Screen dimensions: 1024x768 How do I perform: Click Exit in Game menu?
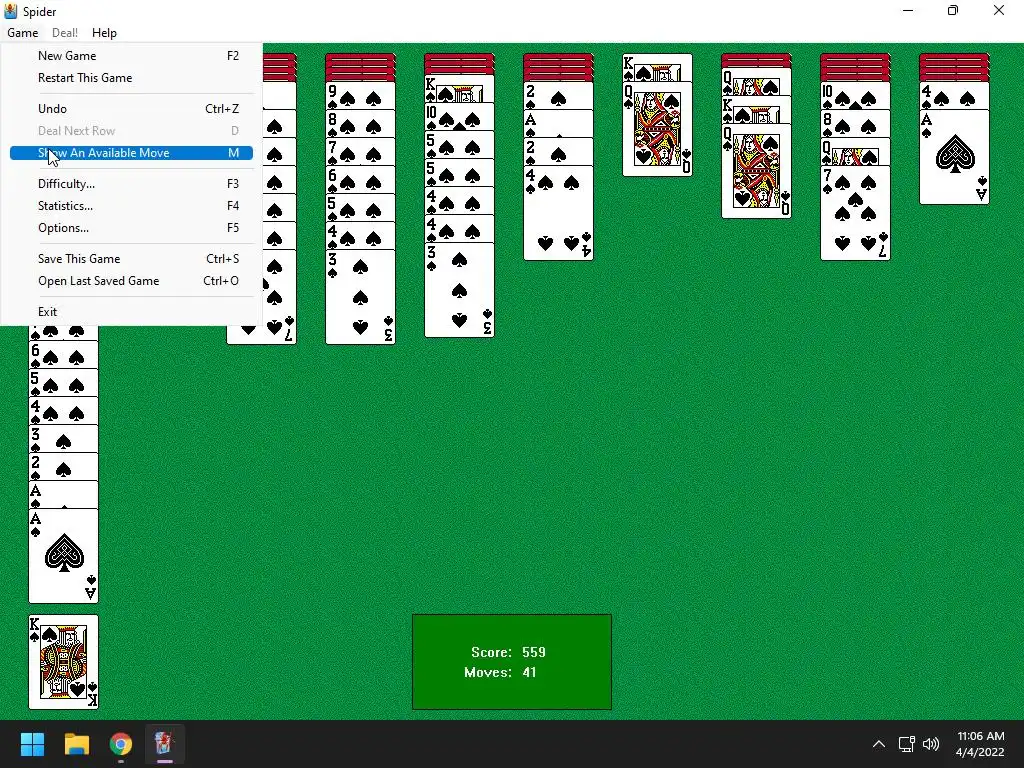(x=131, y=312)
